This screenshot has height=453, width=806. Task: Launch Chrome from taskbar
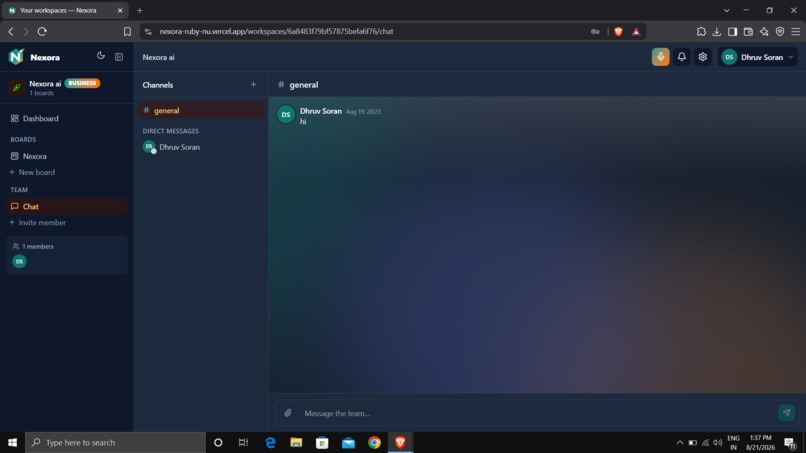(374, 442)
